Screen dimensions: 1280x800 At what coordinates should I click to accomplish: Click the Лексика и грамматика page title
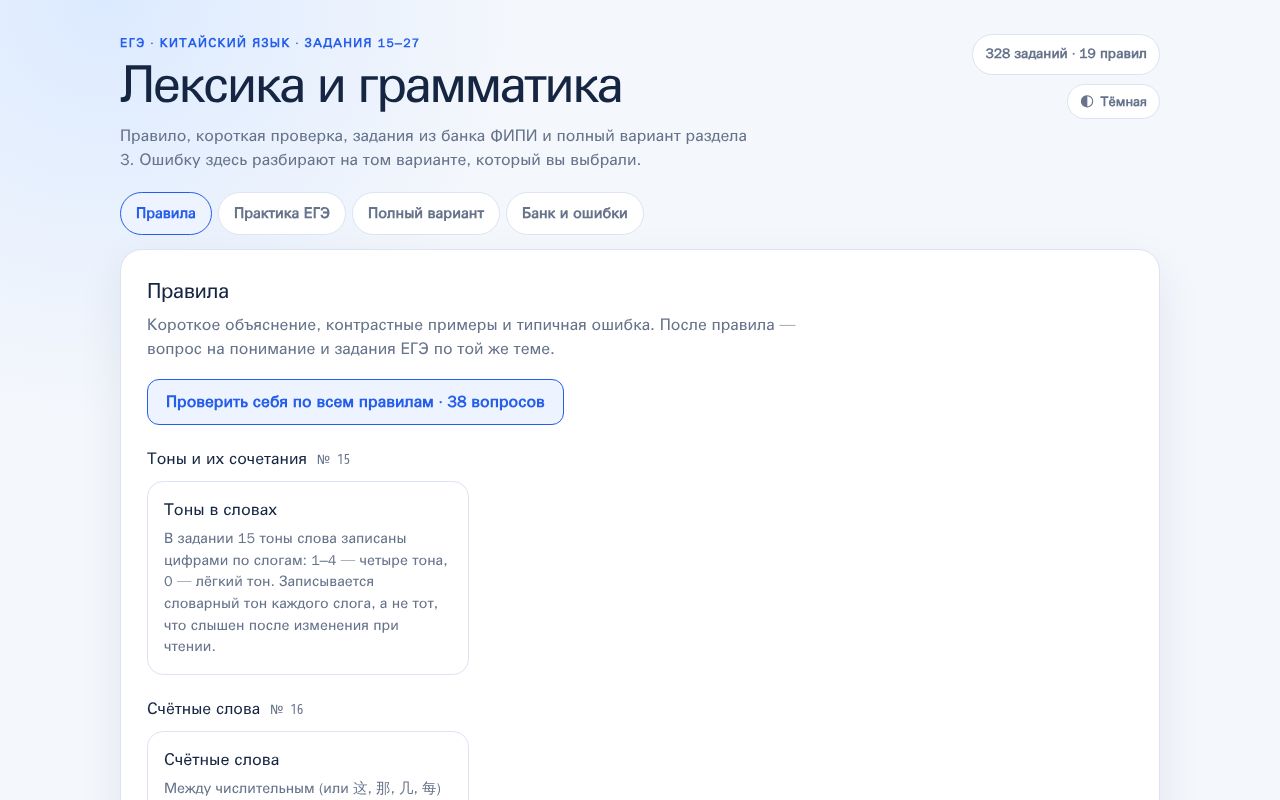coord(371,85)
